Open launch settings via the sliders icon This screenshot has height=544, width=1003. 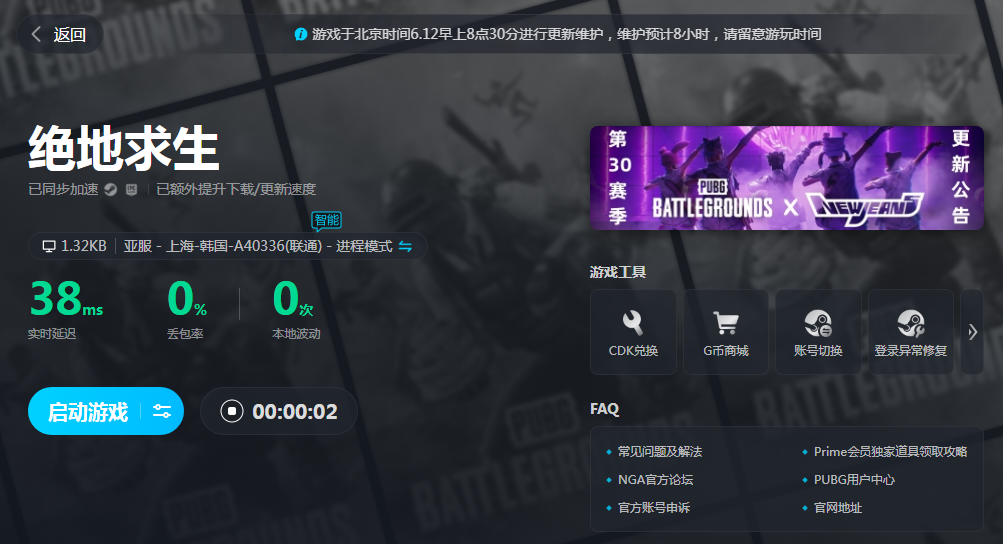pyautogui.click(x=162, y=411)
